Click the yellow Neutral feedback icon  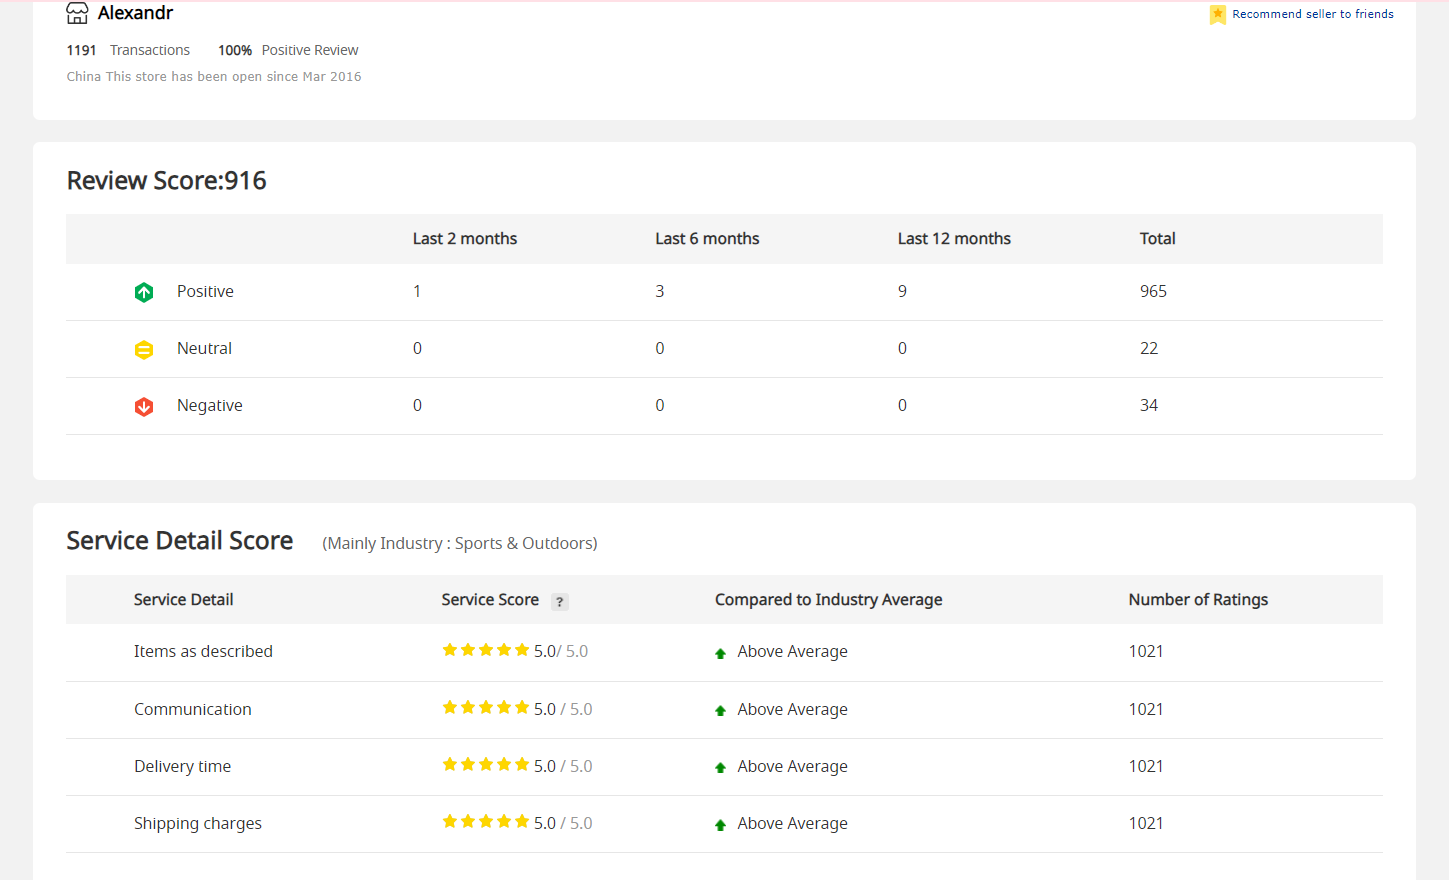(144, 349)
